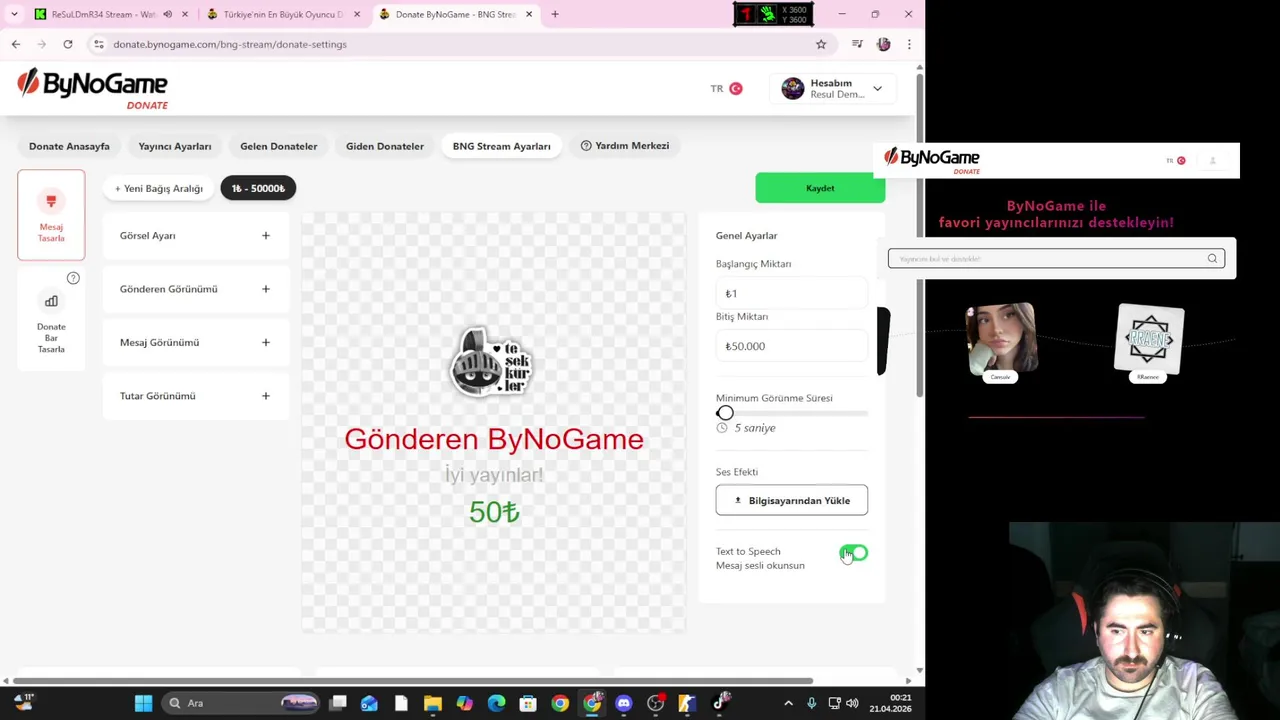Click the Başlangıç Miktarı amount field
Image resolution: width=1280 pixels, height=720 pixels.
pos(791,293)
